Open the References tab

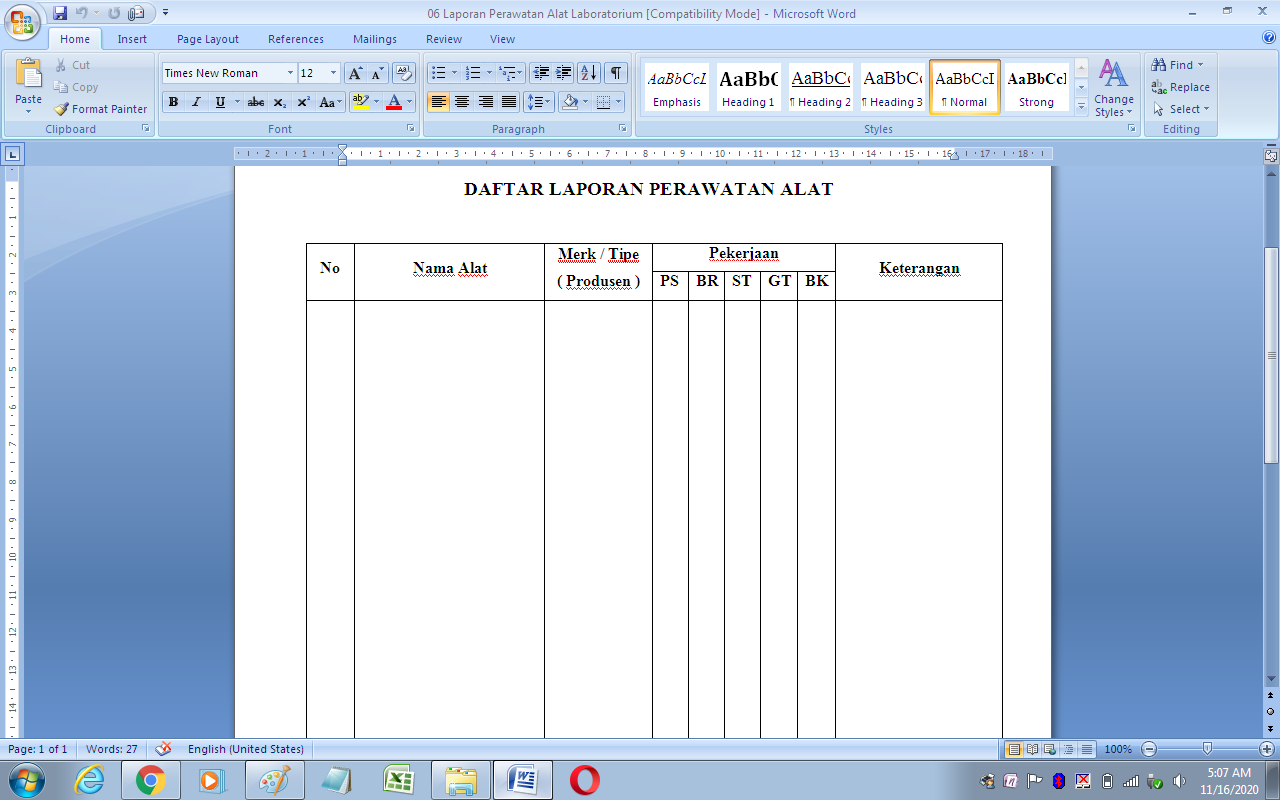(x=296, y=39)
